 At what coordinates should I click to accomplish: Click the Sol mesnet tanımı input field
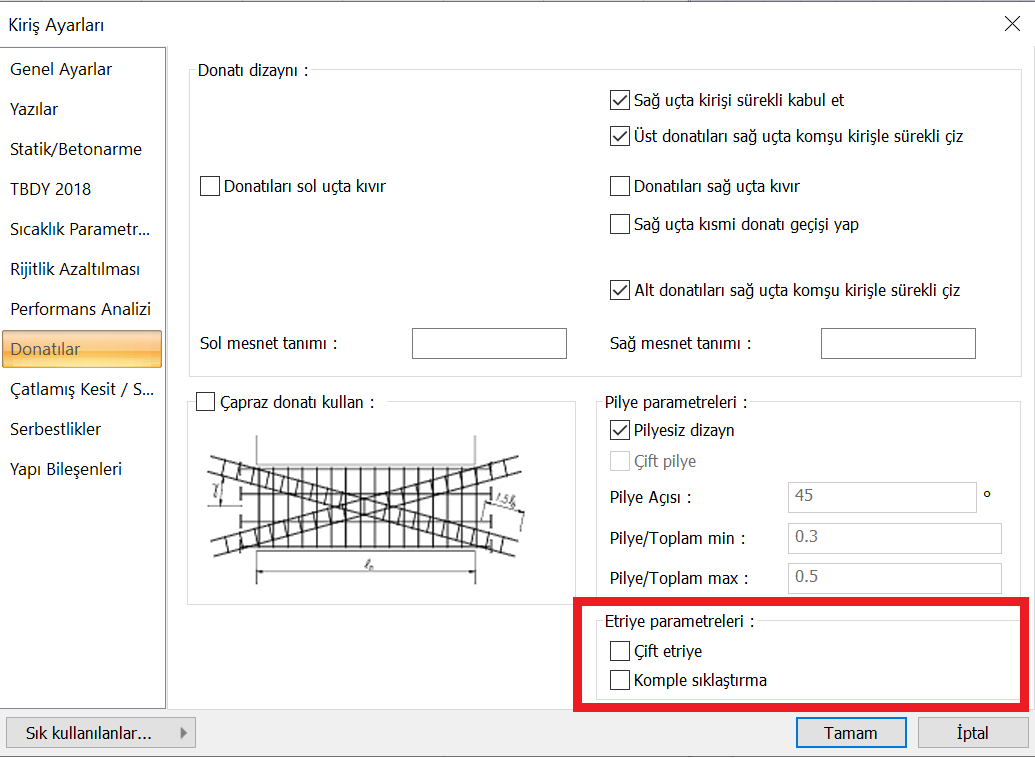tap(488, 343)
